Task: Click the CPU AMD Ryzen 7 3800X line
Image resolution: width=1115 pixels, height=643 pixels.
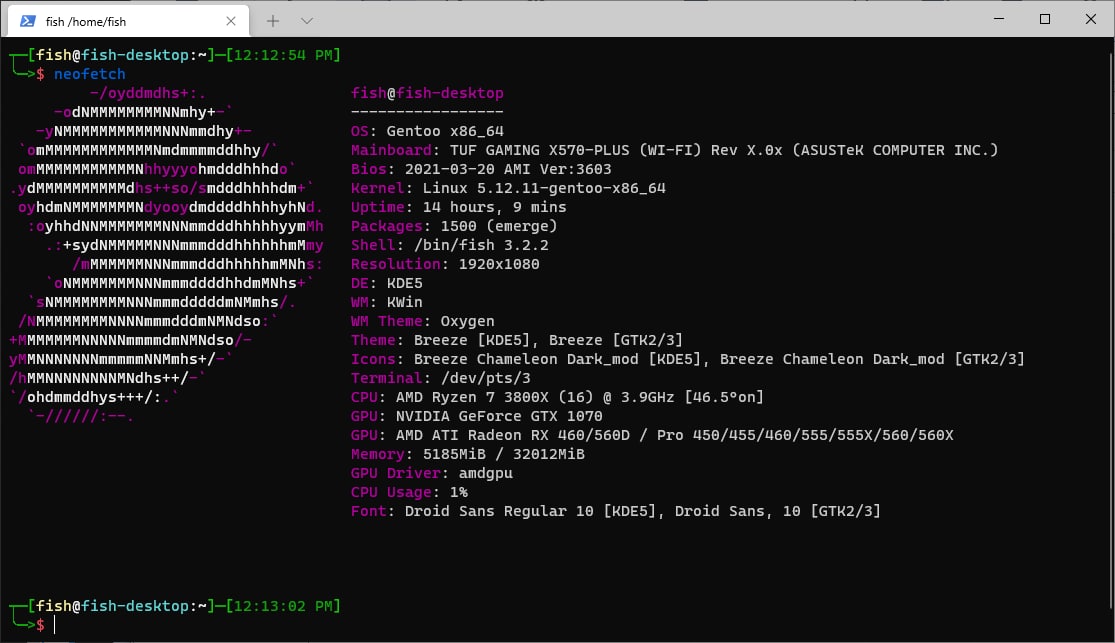Action: pos(557,397)
